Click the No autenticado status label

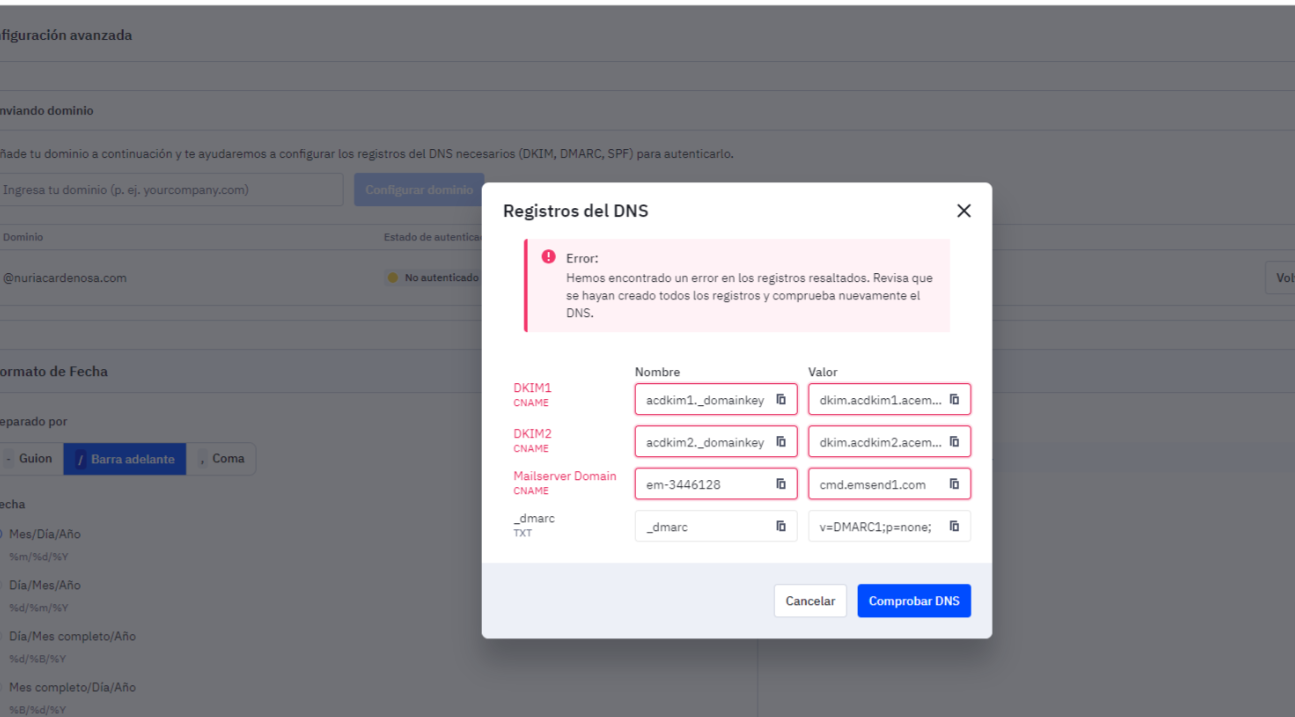pos(434,278)
